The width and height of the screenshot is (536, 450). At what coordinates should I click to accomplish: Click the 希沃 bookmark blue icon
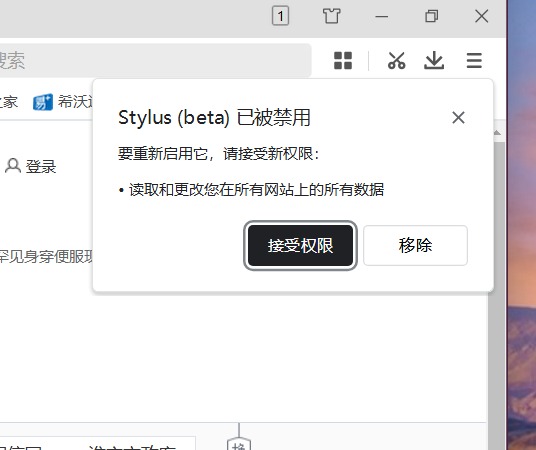click(x=43, y=102)
